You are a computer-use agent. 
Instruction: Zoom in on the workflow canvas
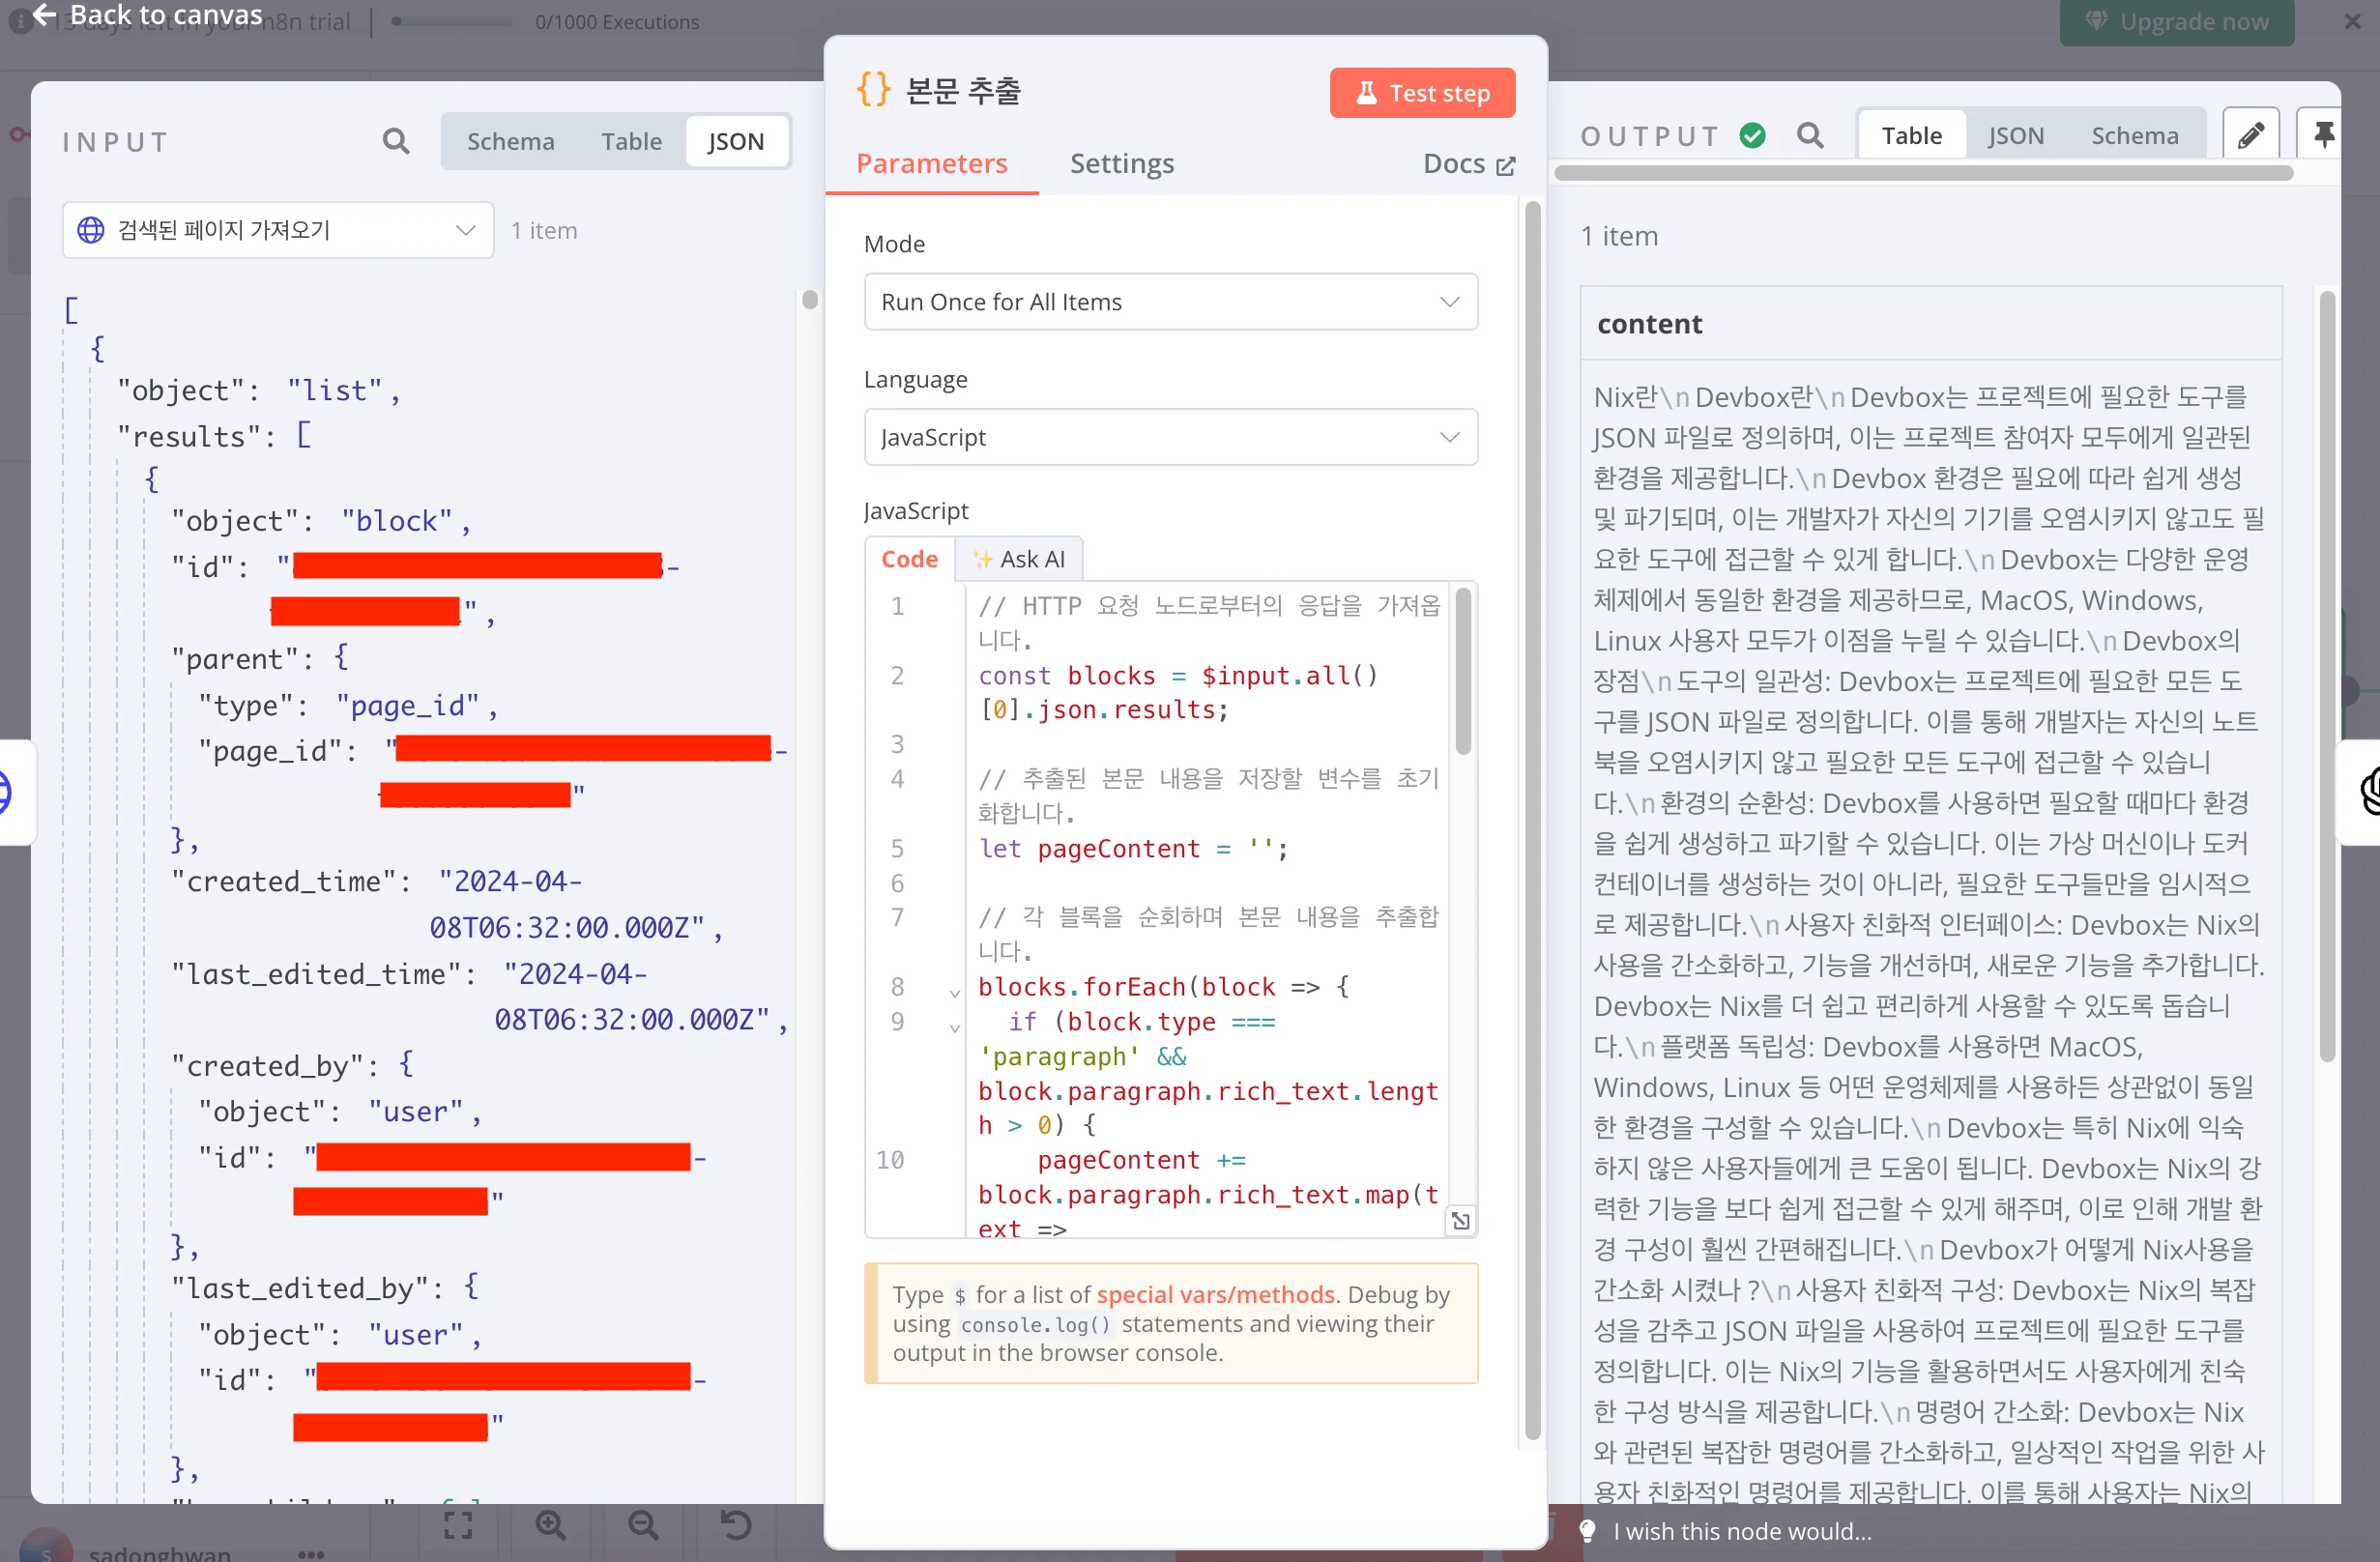coord(551,1524)
